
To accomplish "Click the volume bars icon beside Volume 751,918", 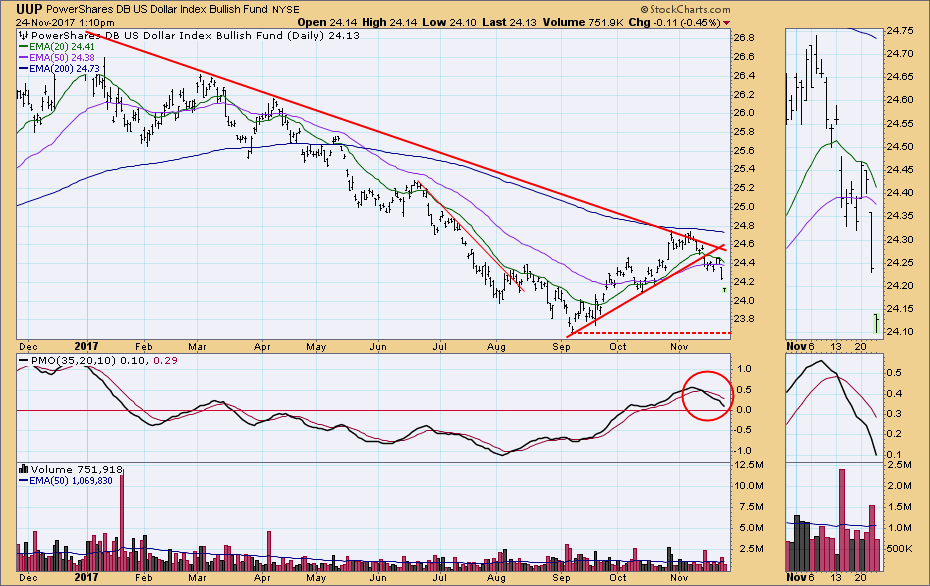I will (x=24, y=469).
